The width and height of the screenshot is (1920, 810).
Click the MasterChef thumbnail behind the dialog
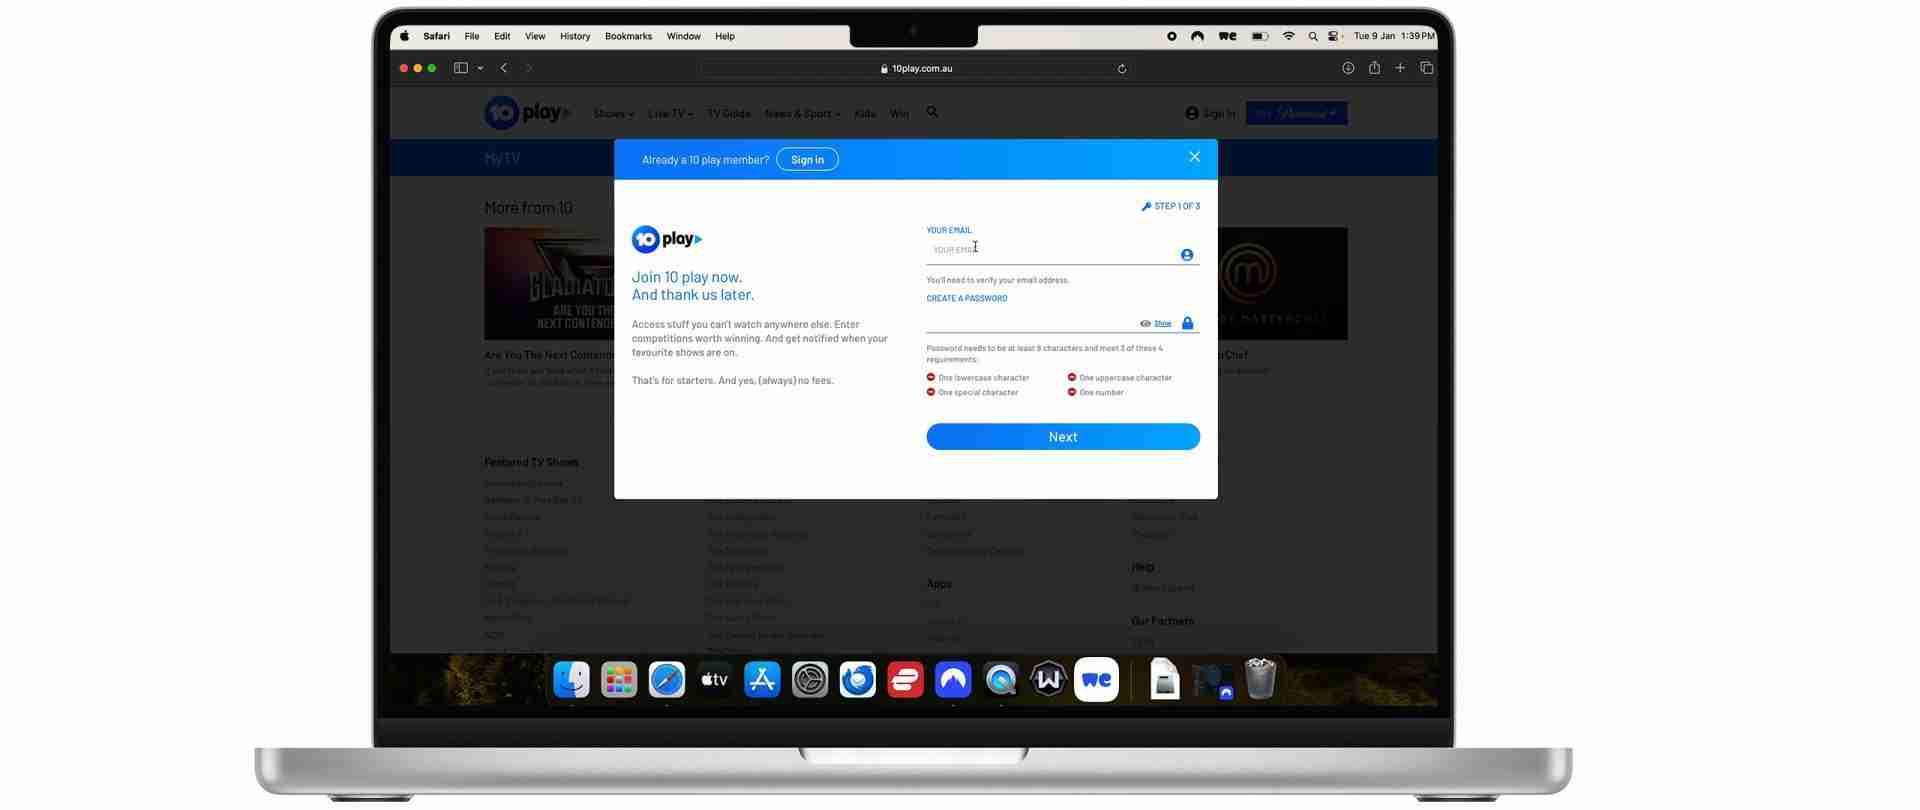point(1283,284)
